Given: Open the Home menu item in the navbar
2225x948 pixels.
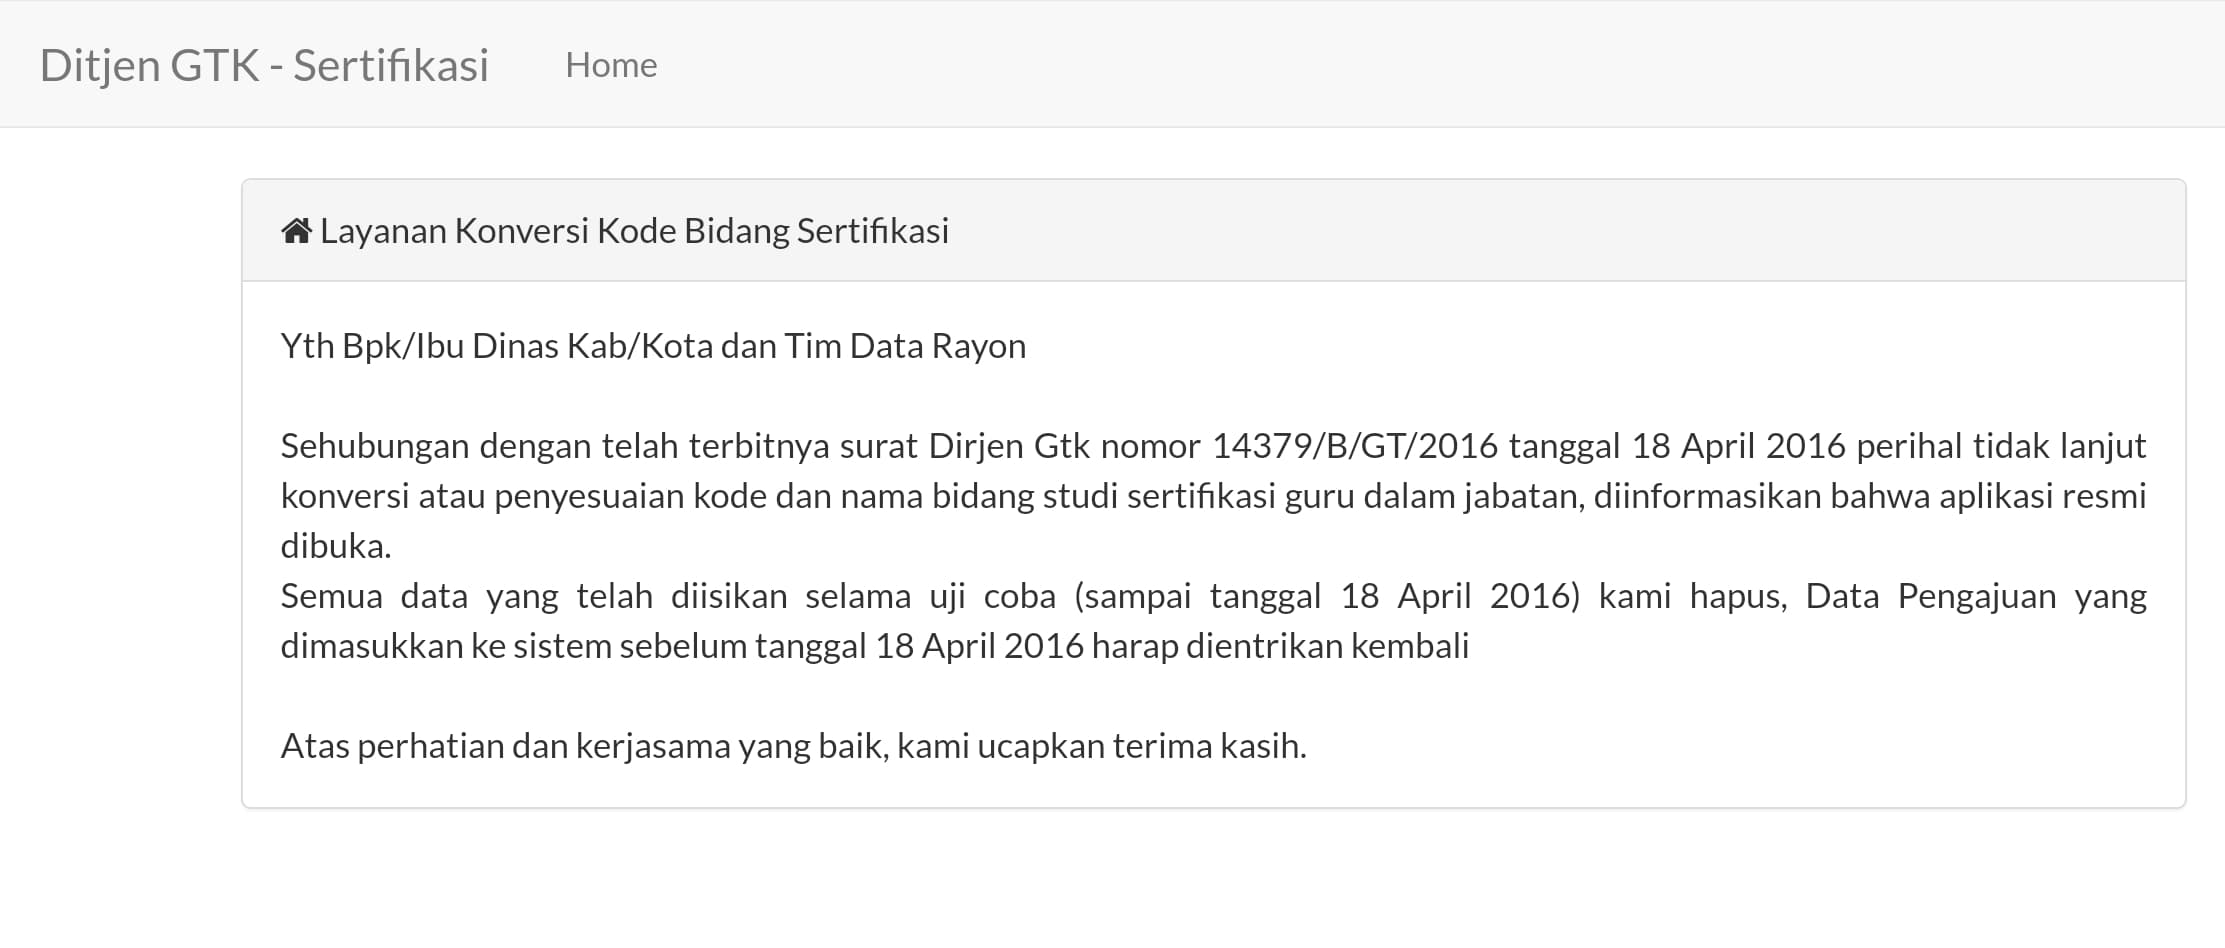Looking at the screenshot, I should [611, 64].
